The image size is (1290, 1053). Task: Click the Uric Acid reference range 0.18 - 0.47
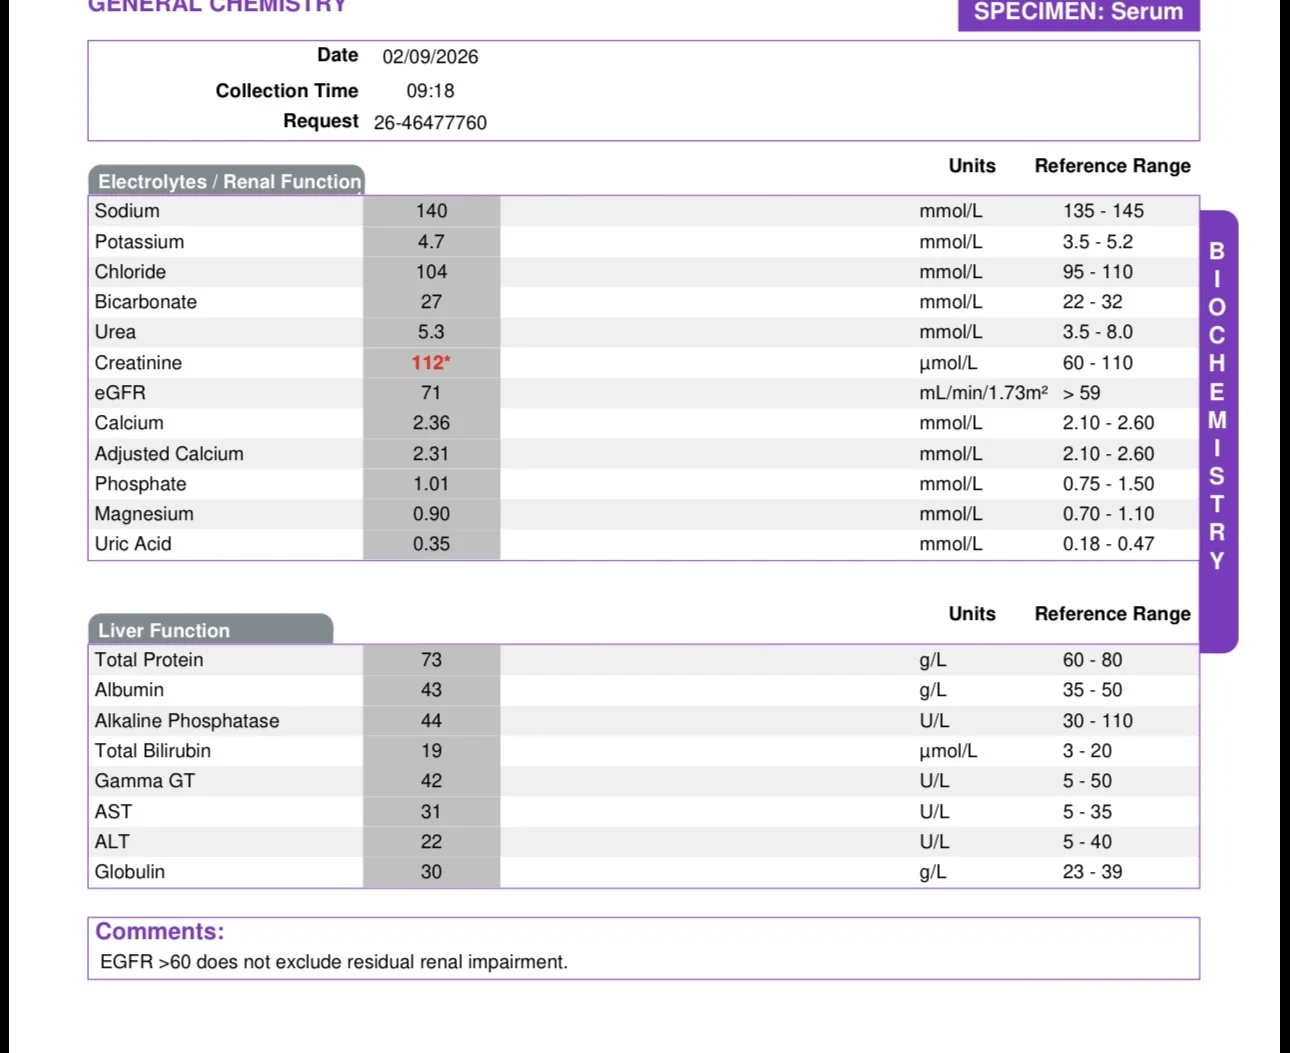tap(1108, 544)
